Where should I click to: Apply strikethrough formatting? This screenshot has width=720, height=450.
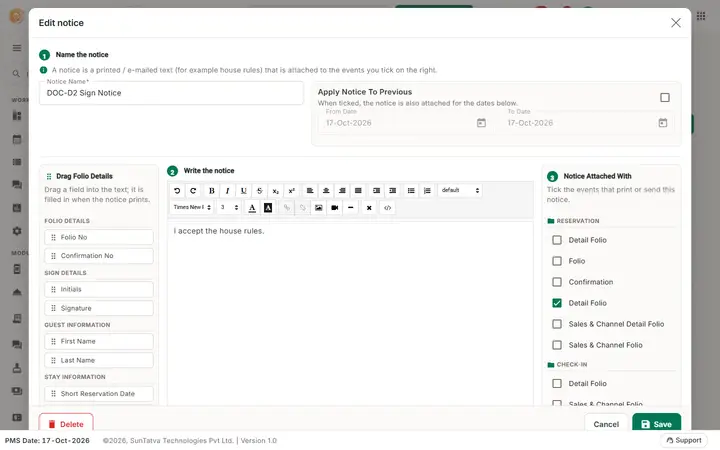(259, 191)
